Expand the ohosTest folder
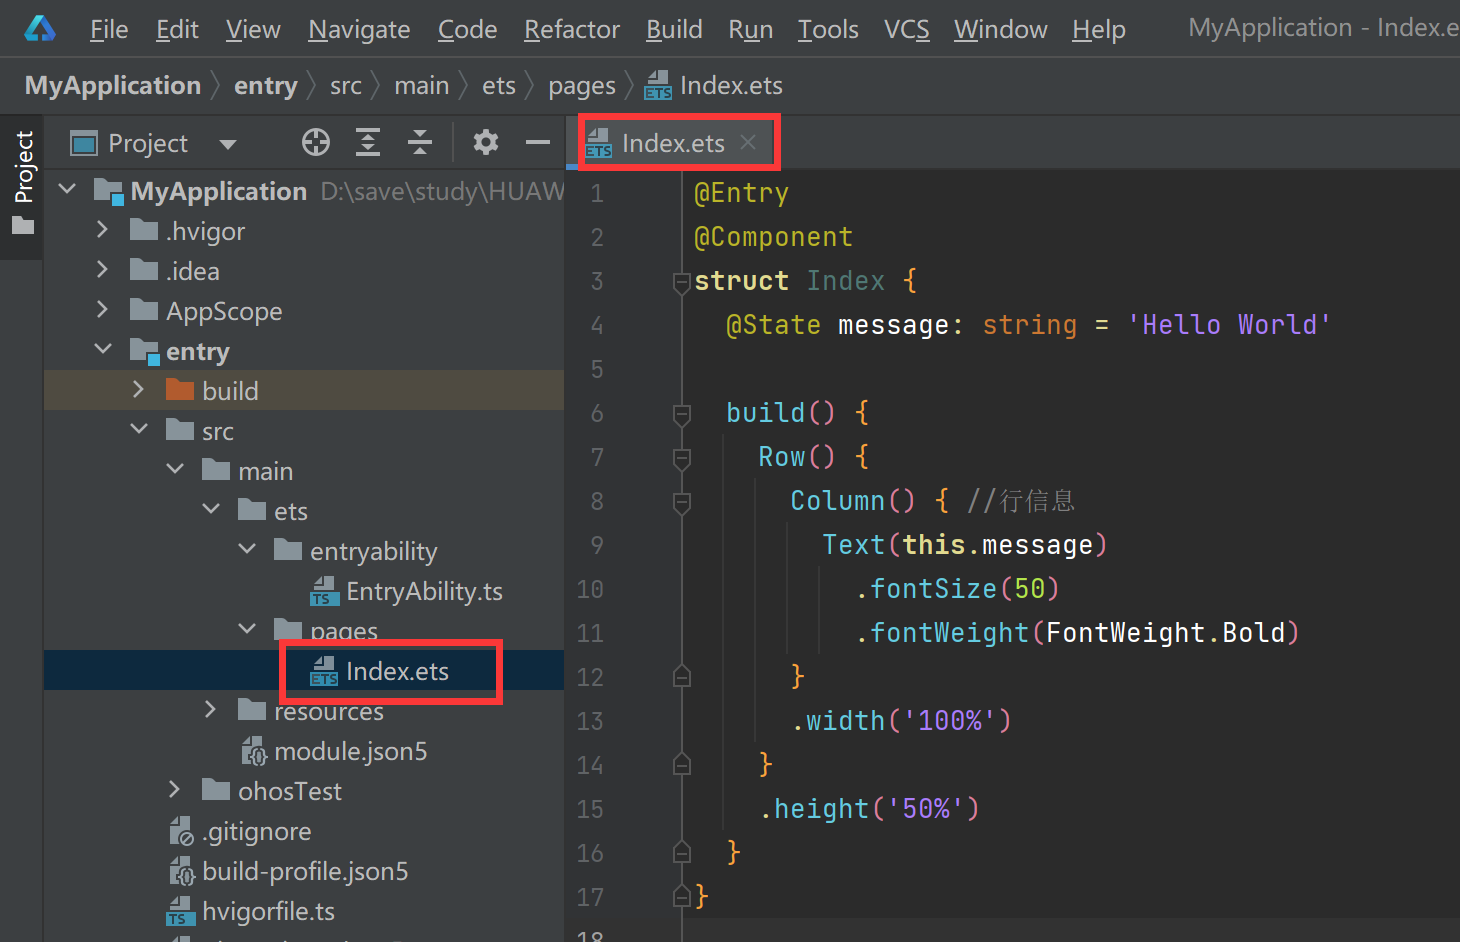The height and width of the screenshot is (942, 1460). (174, 790)
